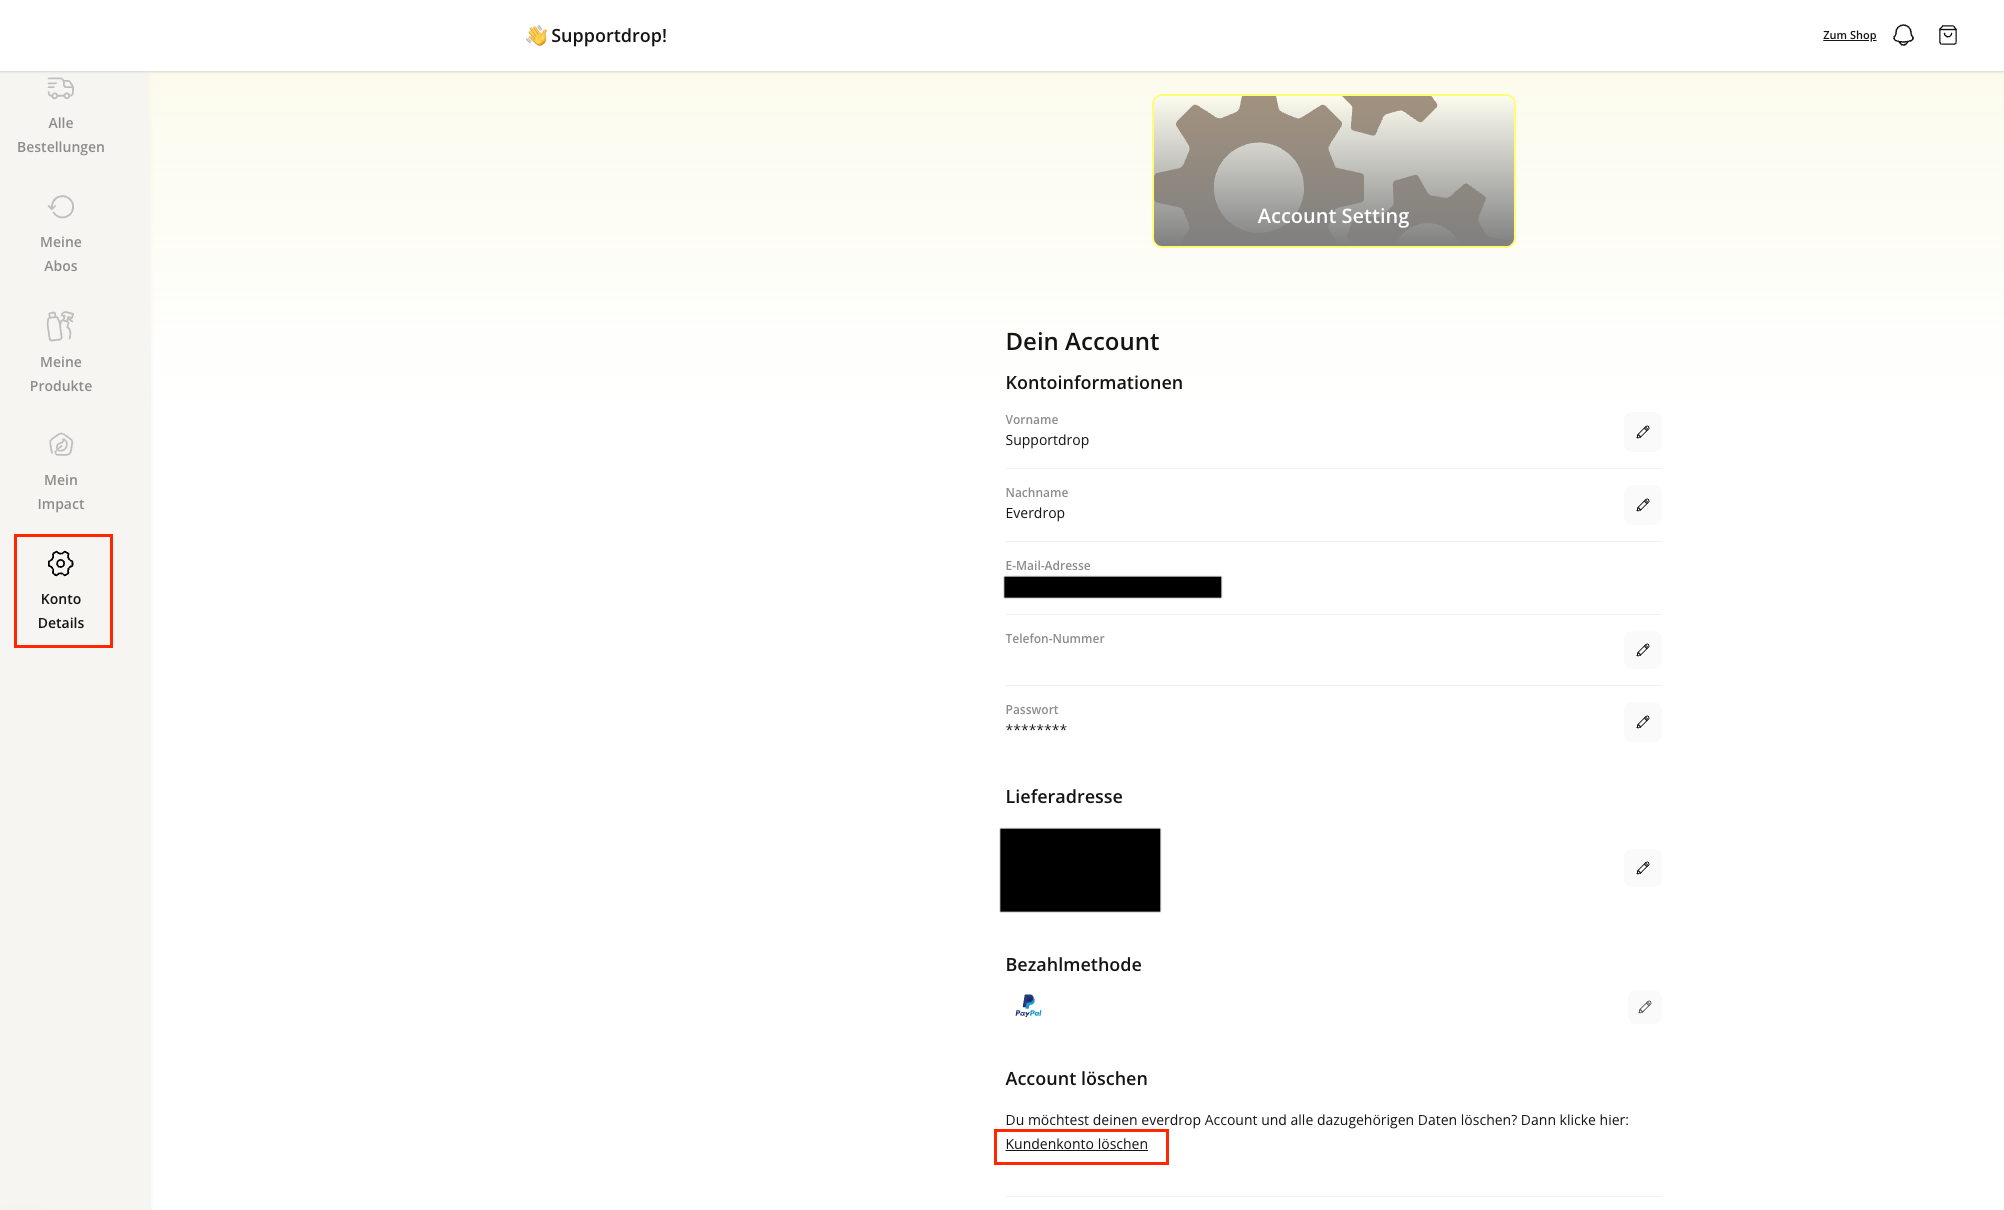Edit Lieferadresse with pencil icon
The image size is (2004, 1210).
pyautogui.click(x=1643, y=868)
